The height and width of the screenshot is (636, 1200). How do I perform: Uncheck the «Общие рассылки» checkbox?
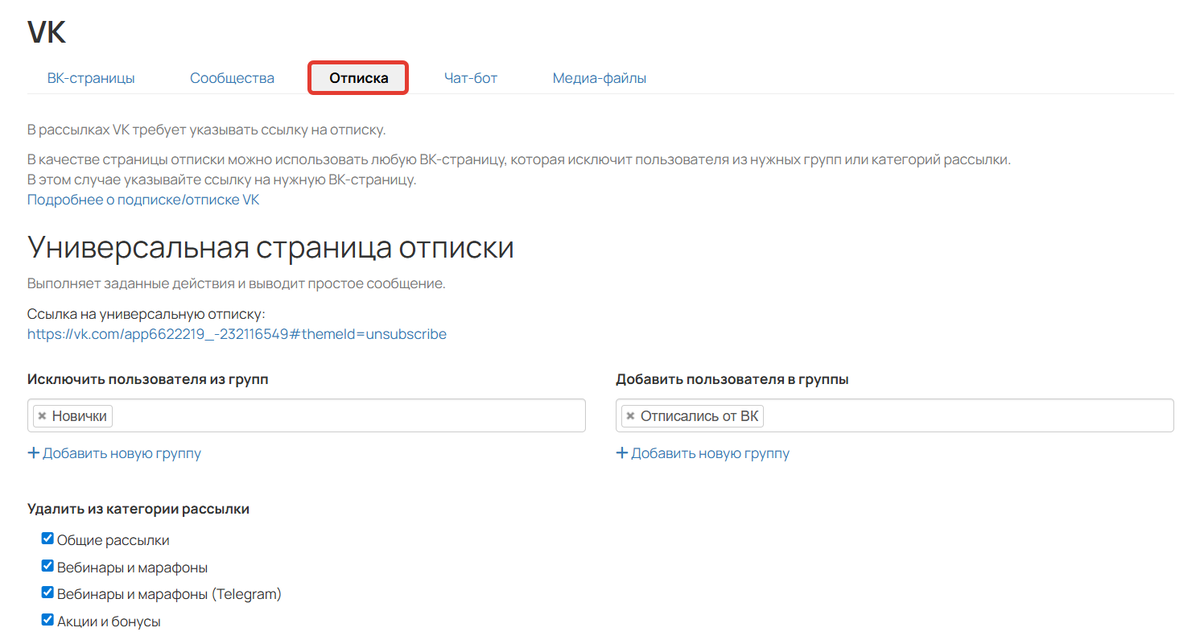point(46,538)
